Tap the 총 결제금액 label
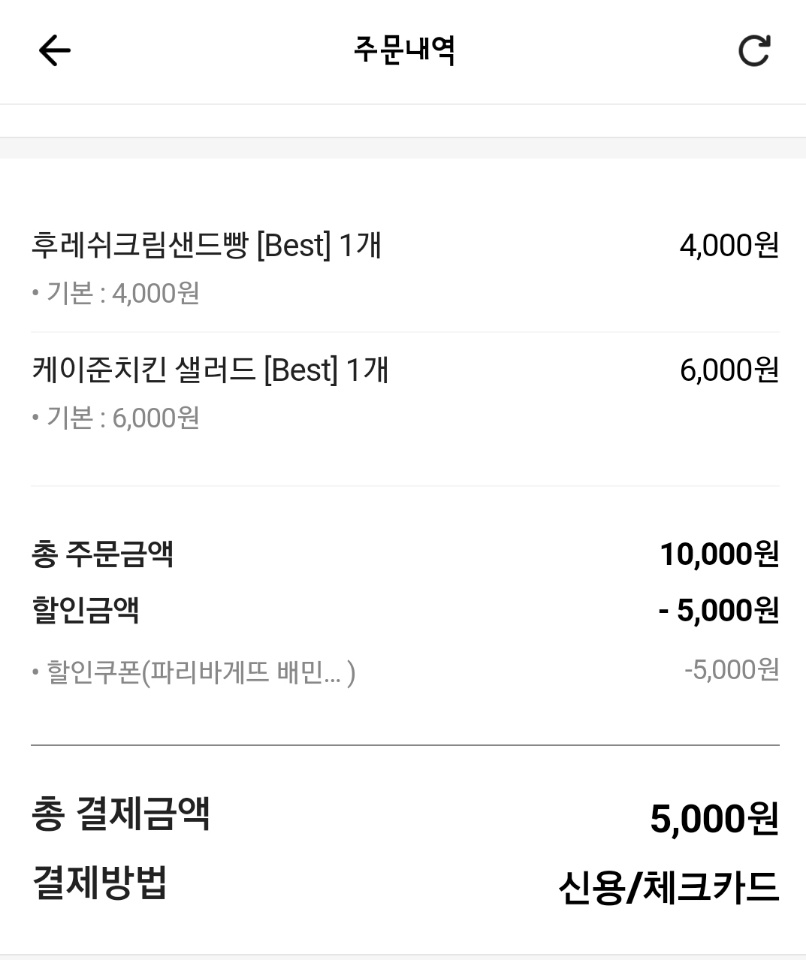 120,813
